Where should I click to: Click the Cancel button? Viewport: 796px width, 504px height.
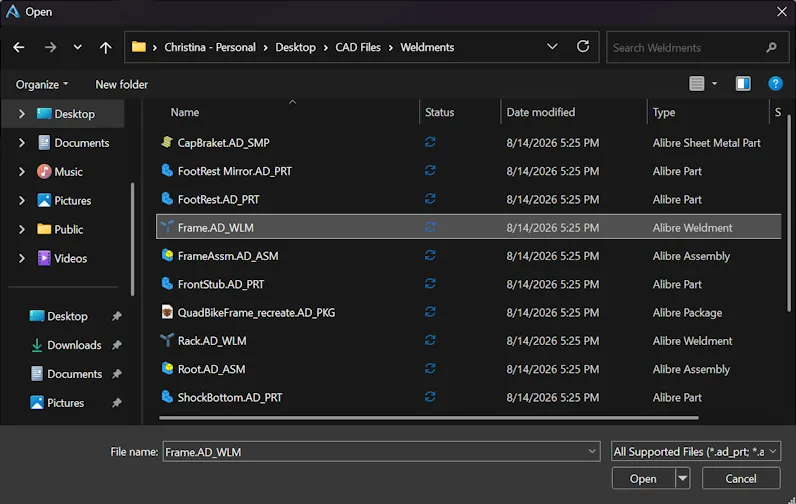(741, 478)
